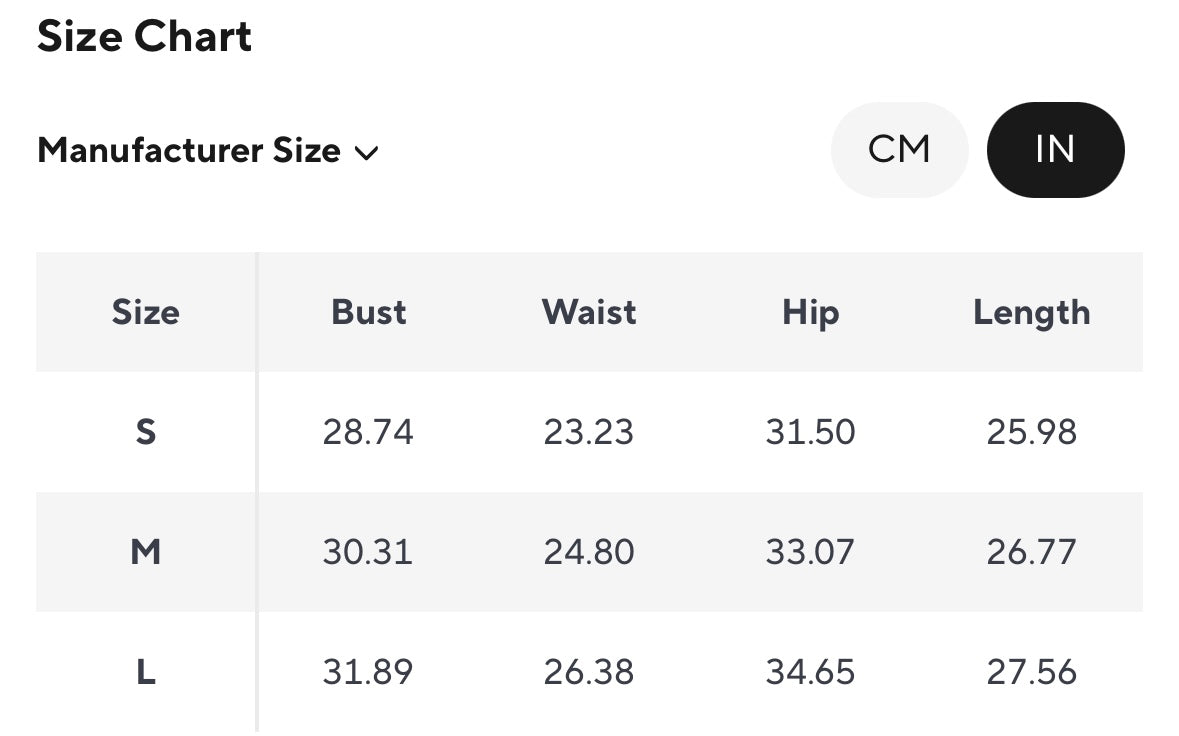Click length value 25.98 for size S
1179x736 pixels.
[x=1031, y=432]
